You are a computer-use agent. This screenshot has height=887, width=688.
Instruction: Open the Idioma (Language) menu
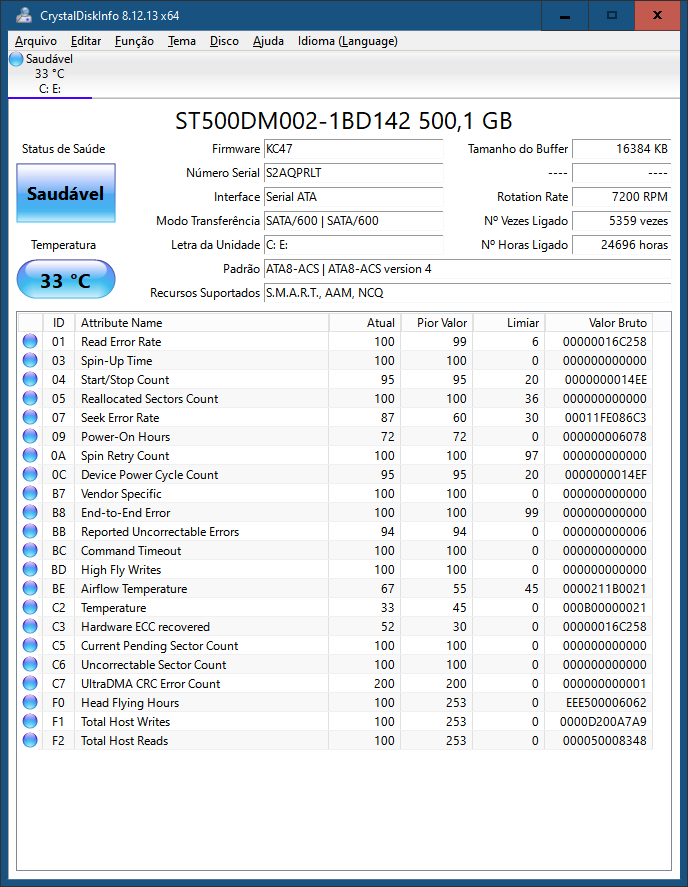click(x=347, y=41)
